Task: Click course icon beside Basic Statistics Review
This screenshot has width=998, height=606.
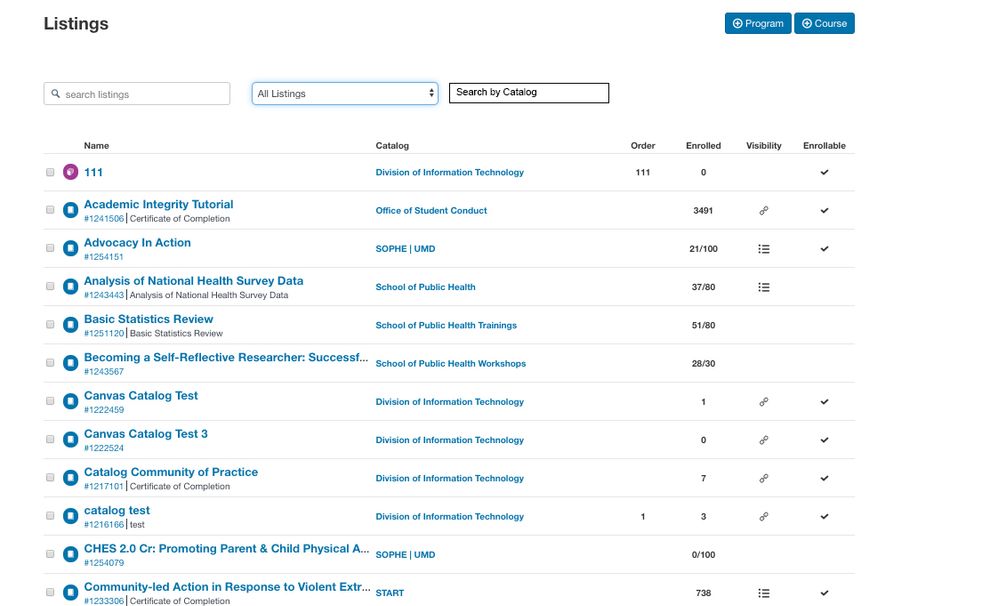Action: [x=70, y=325]
